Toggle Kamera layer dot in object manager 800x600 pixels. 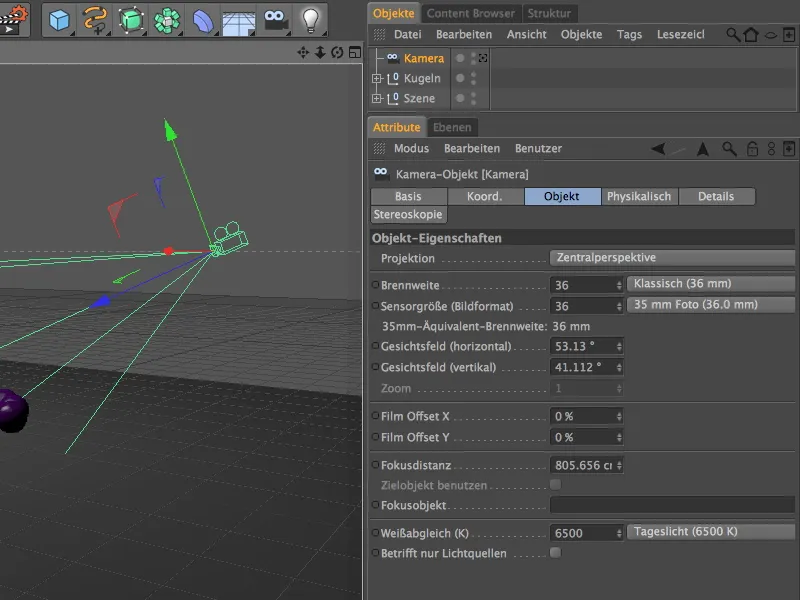pyautogui.click(x=460, y=58)
